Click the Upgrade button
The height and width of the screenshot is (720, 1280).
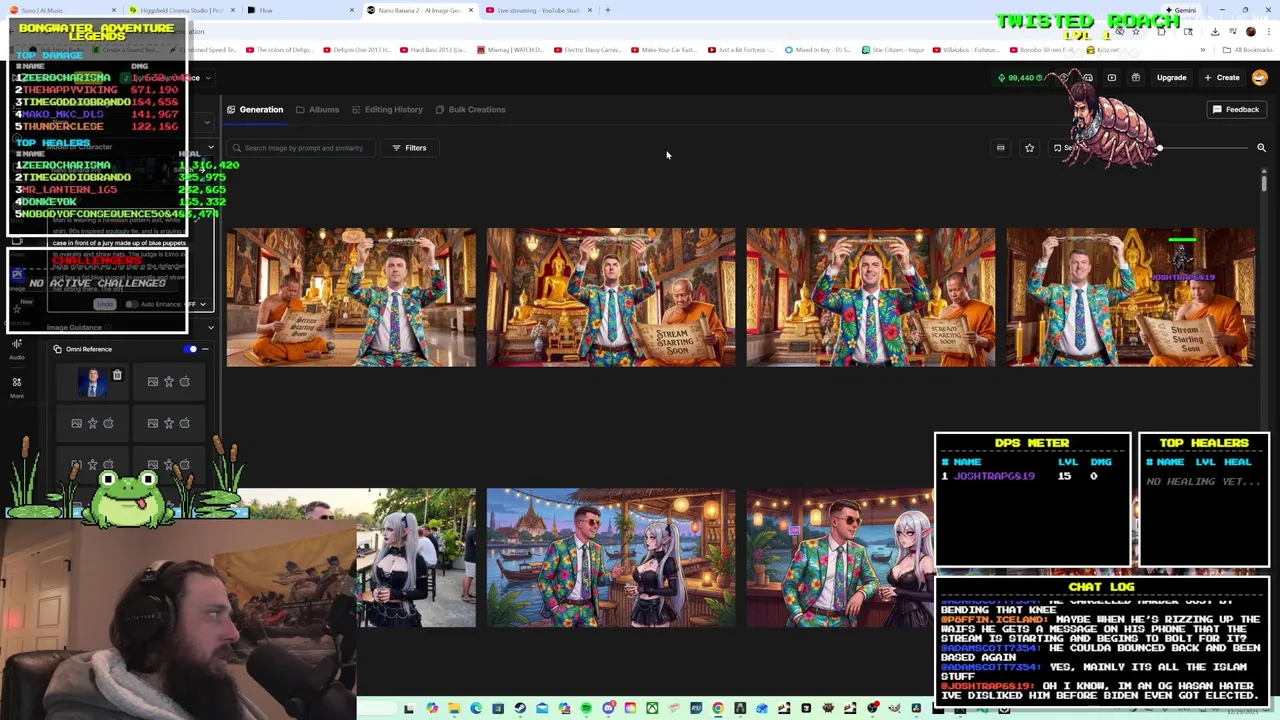point(1171,77)
